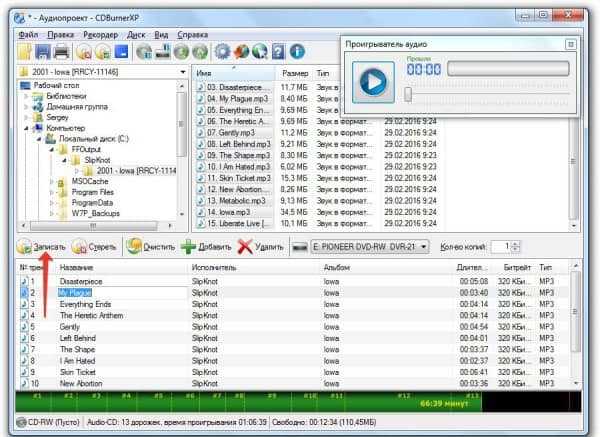
Task: Open settings with the gear toolbar icon
Action: tap(222, 51)
